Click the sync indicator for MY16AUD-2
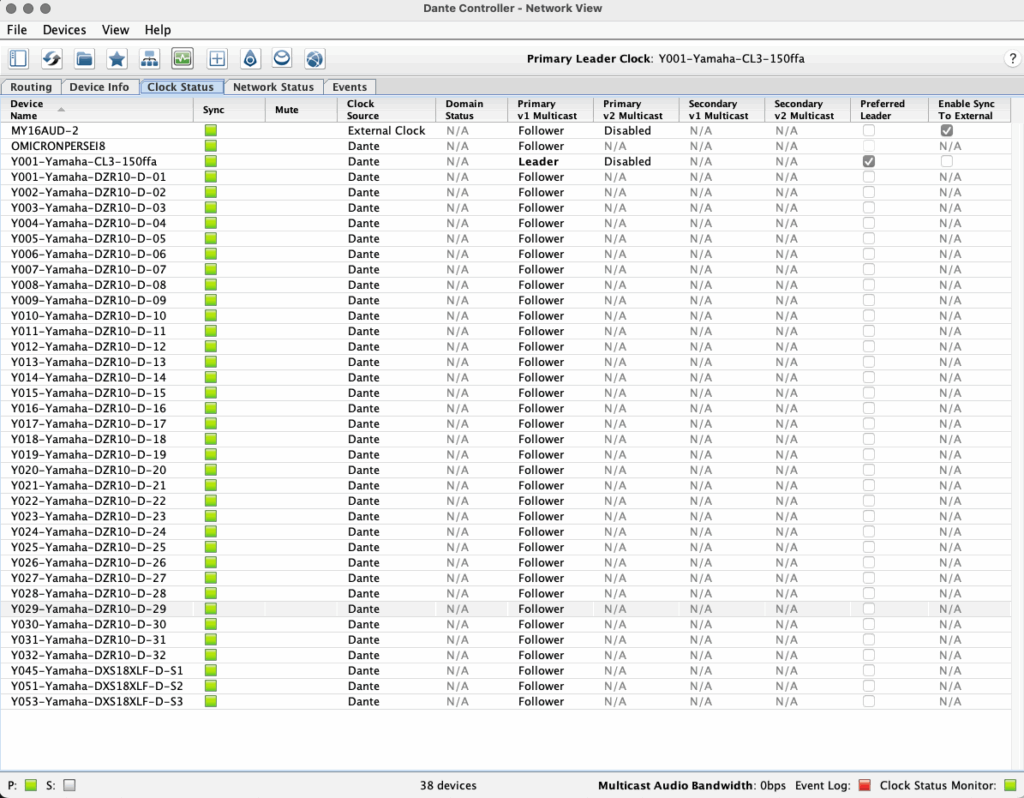The height and width of the screenshot is (798, 1024). pyautogui.click(x=210, y=131)
